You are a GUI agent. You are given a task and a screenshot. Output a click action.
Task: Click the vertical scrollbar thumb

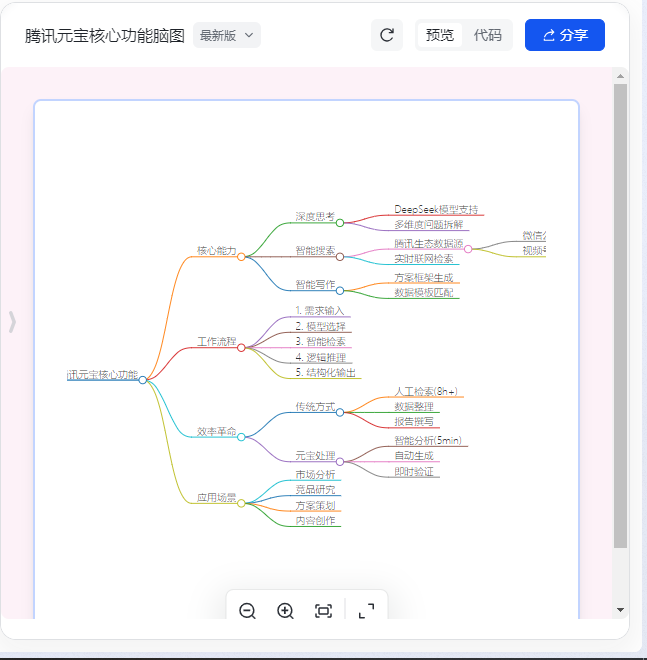point(620,316)
